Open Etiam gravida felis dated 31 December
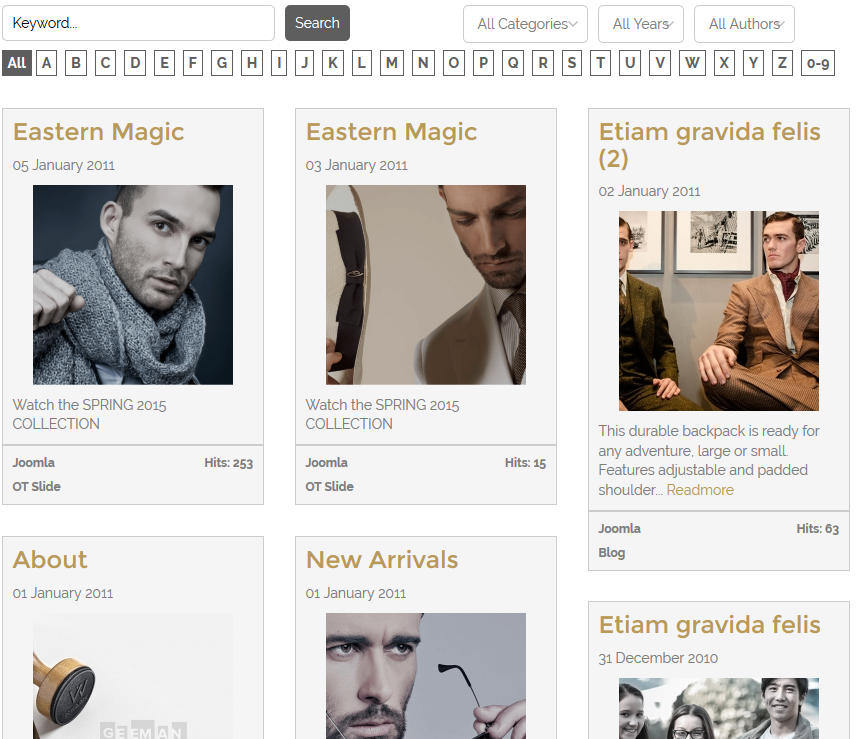 click(x=710, y=625)
